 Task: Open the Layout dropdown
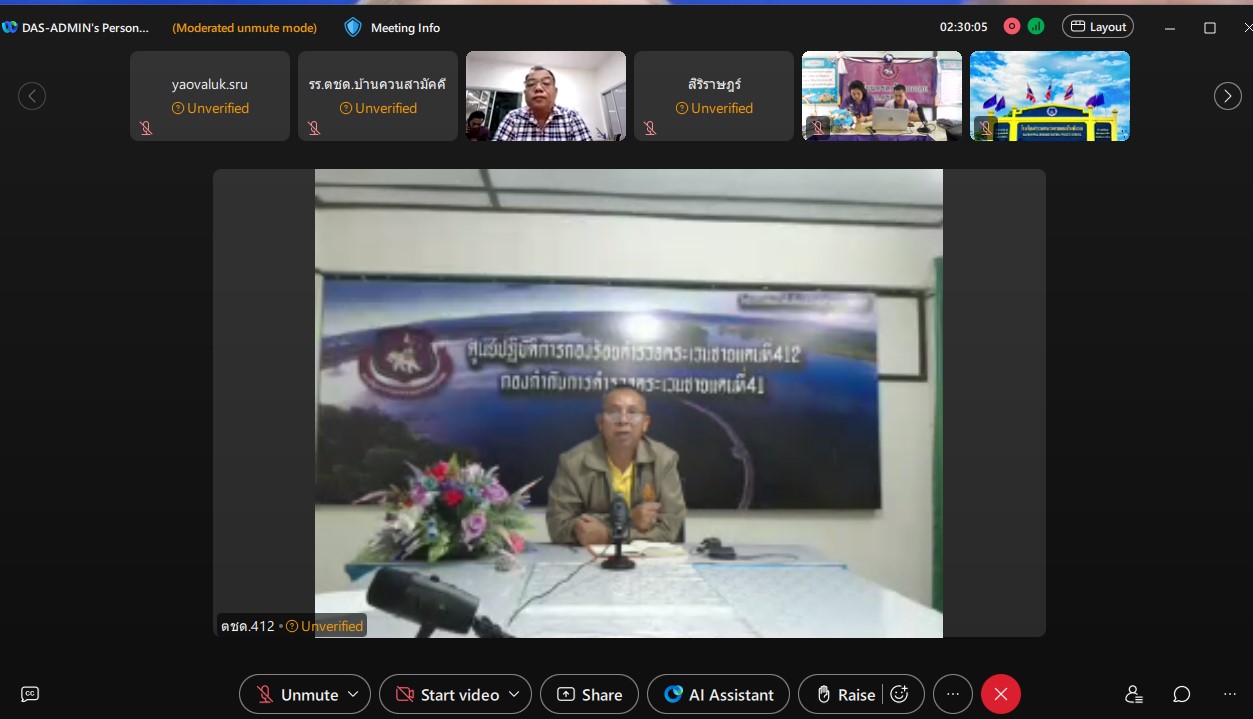pos(1097,27)
